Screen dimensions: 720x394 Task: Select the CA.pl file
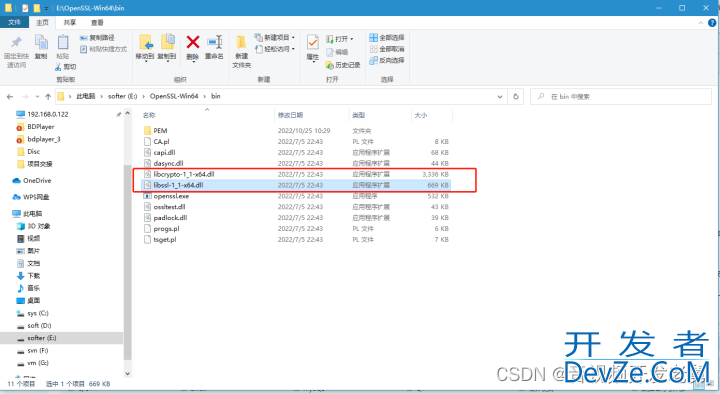(x=161, y=141)
